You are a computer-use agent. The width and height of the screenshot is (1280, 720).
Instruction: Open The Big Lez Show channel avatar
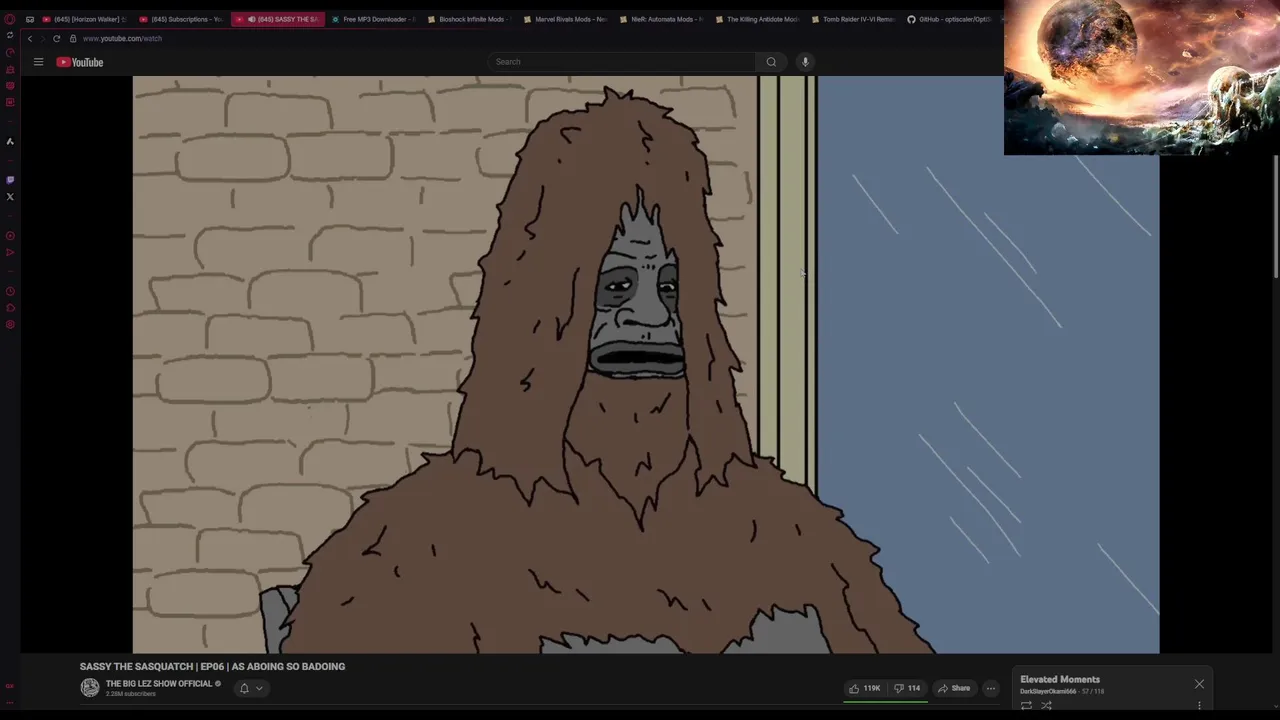click(x=90, y=688)
